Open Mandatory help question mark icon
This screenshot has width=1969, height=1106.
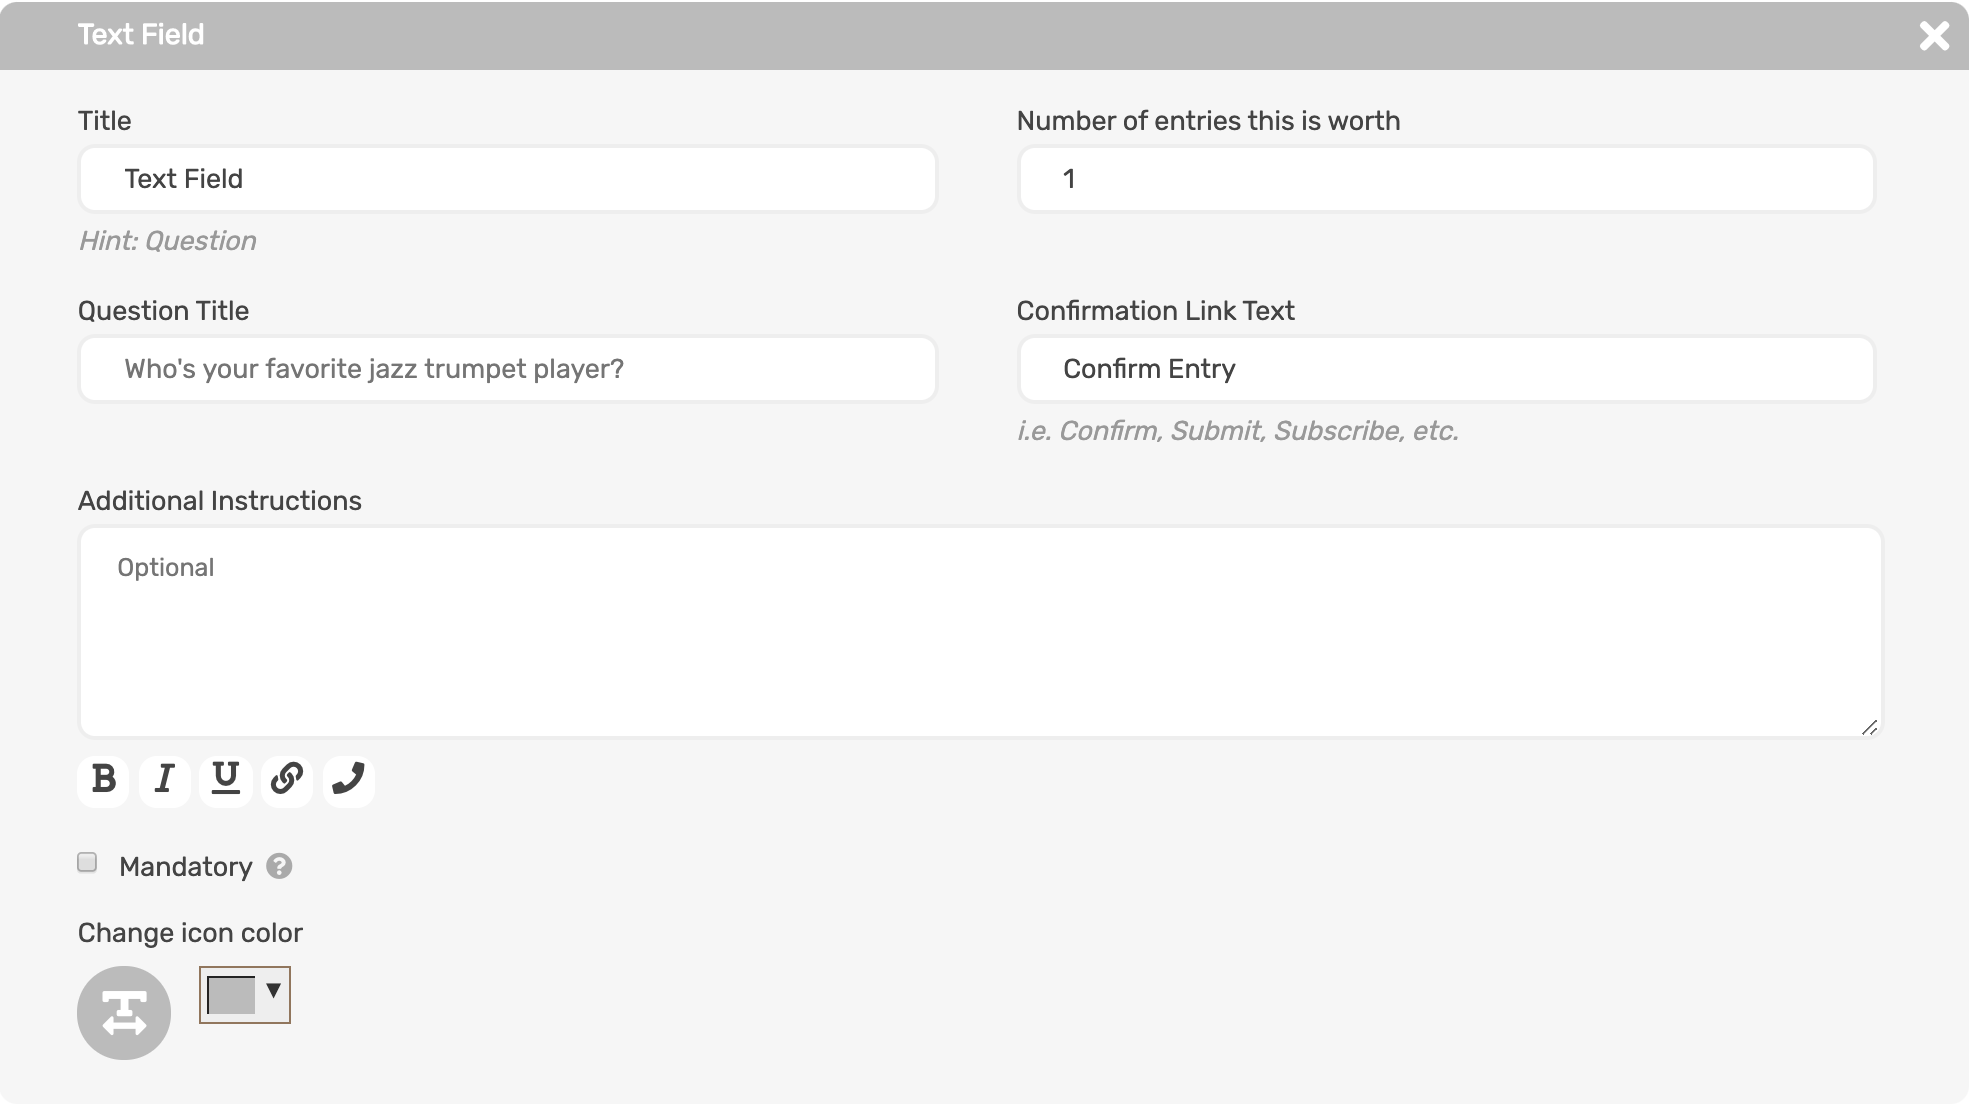click(279, 866)
